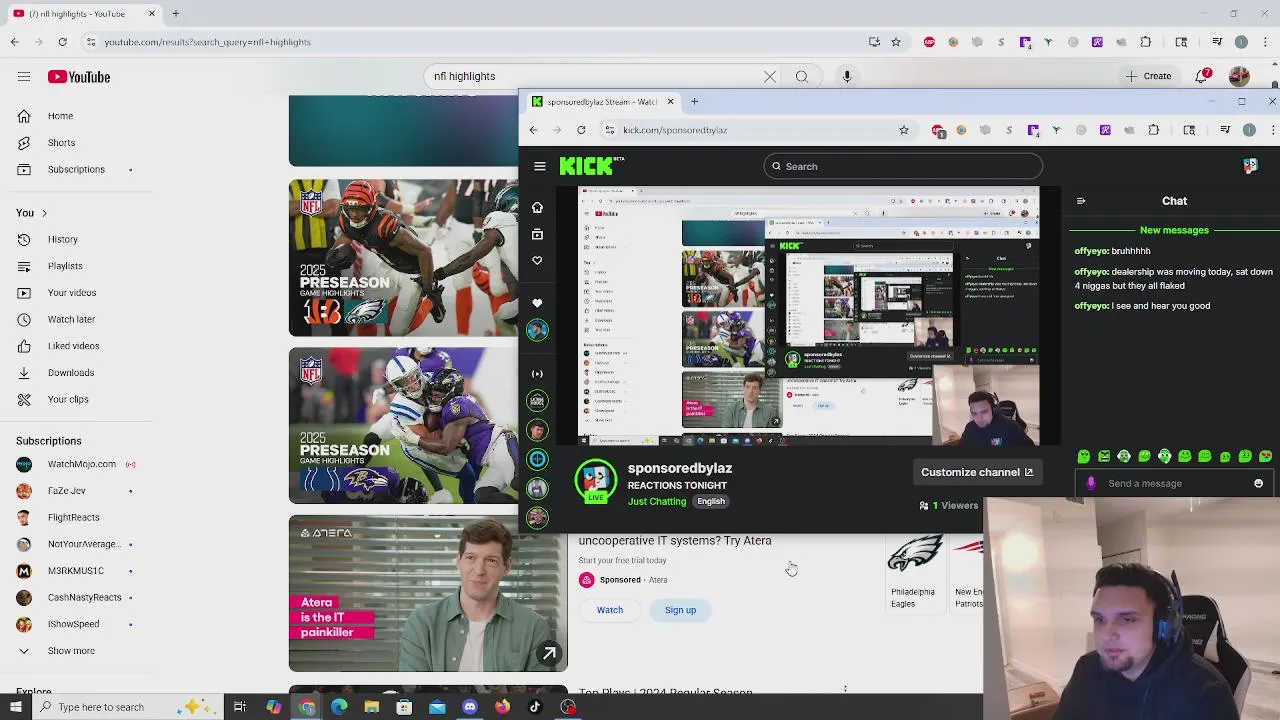This screenshot has width=1280, height=720.
Task: Open TikTok from the taskbar
Action: 535,707
